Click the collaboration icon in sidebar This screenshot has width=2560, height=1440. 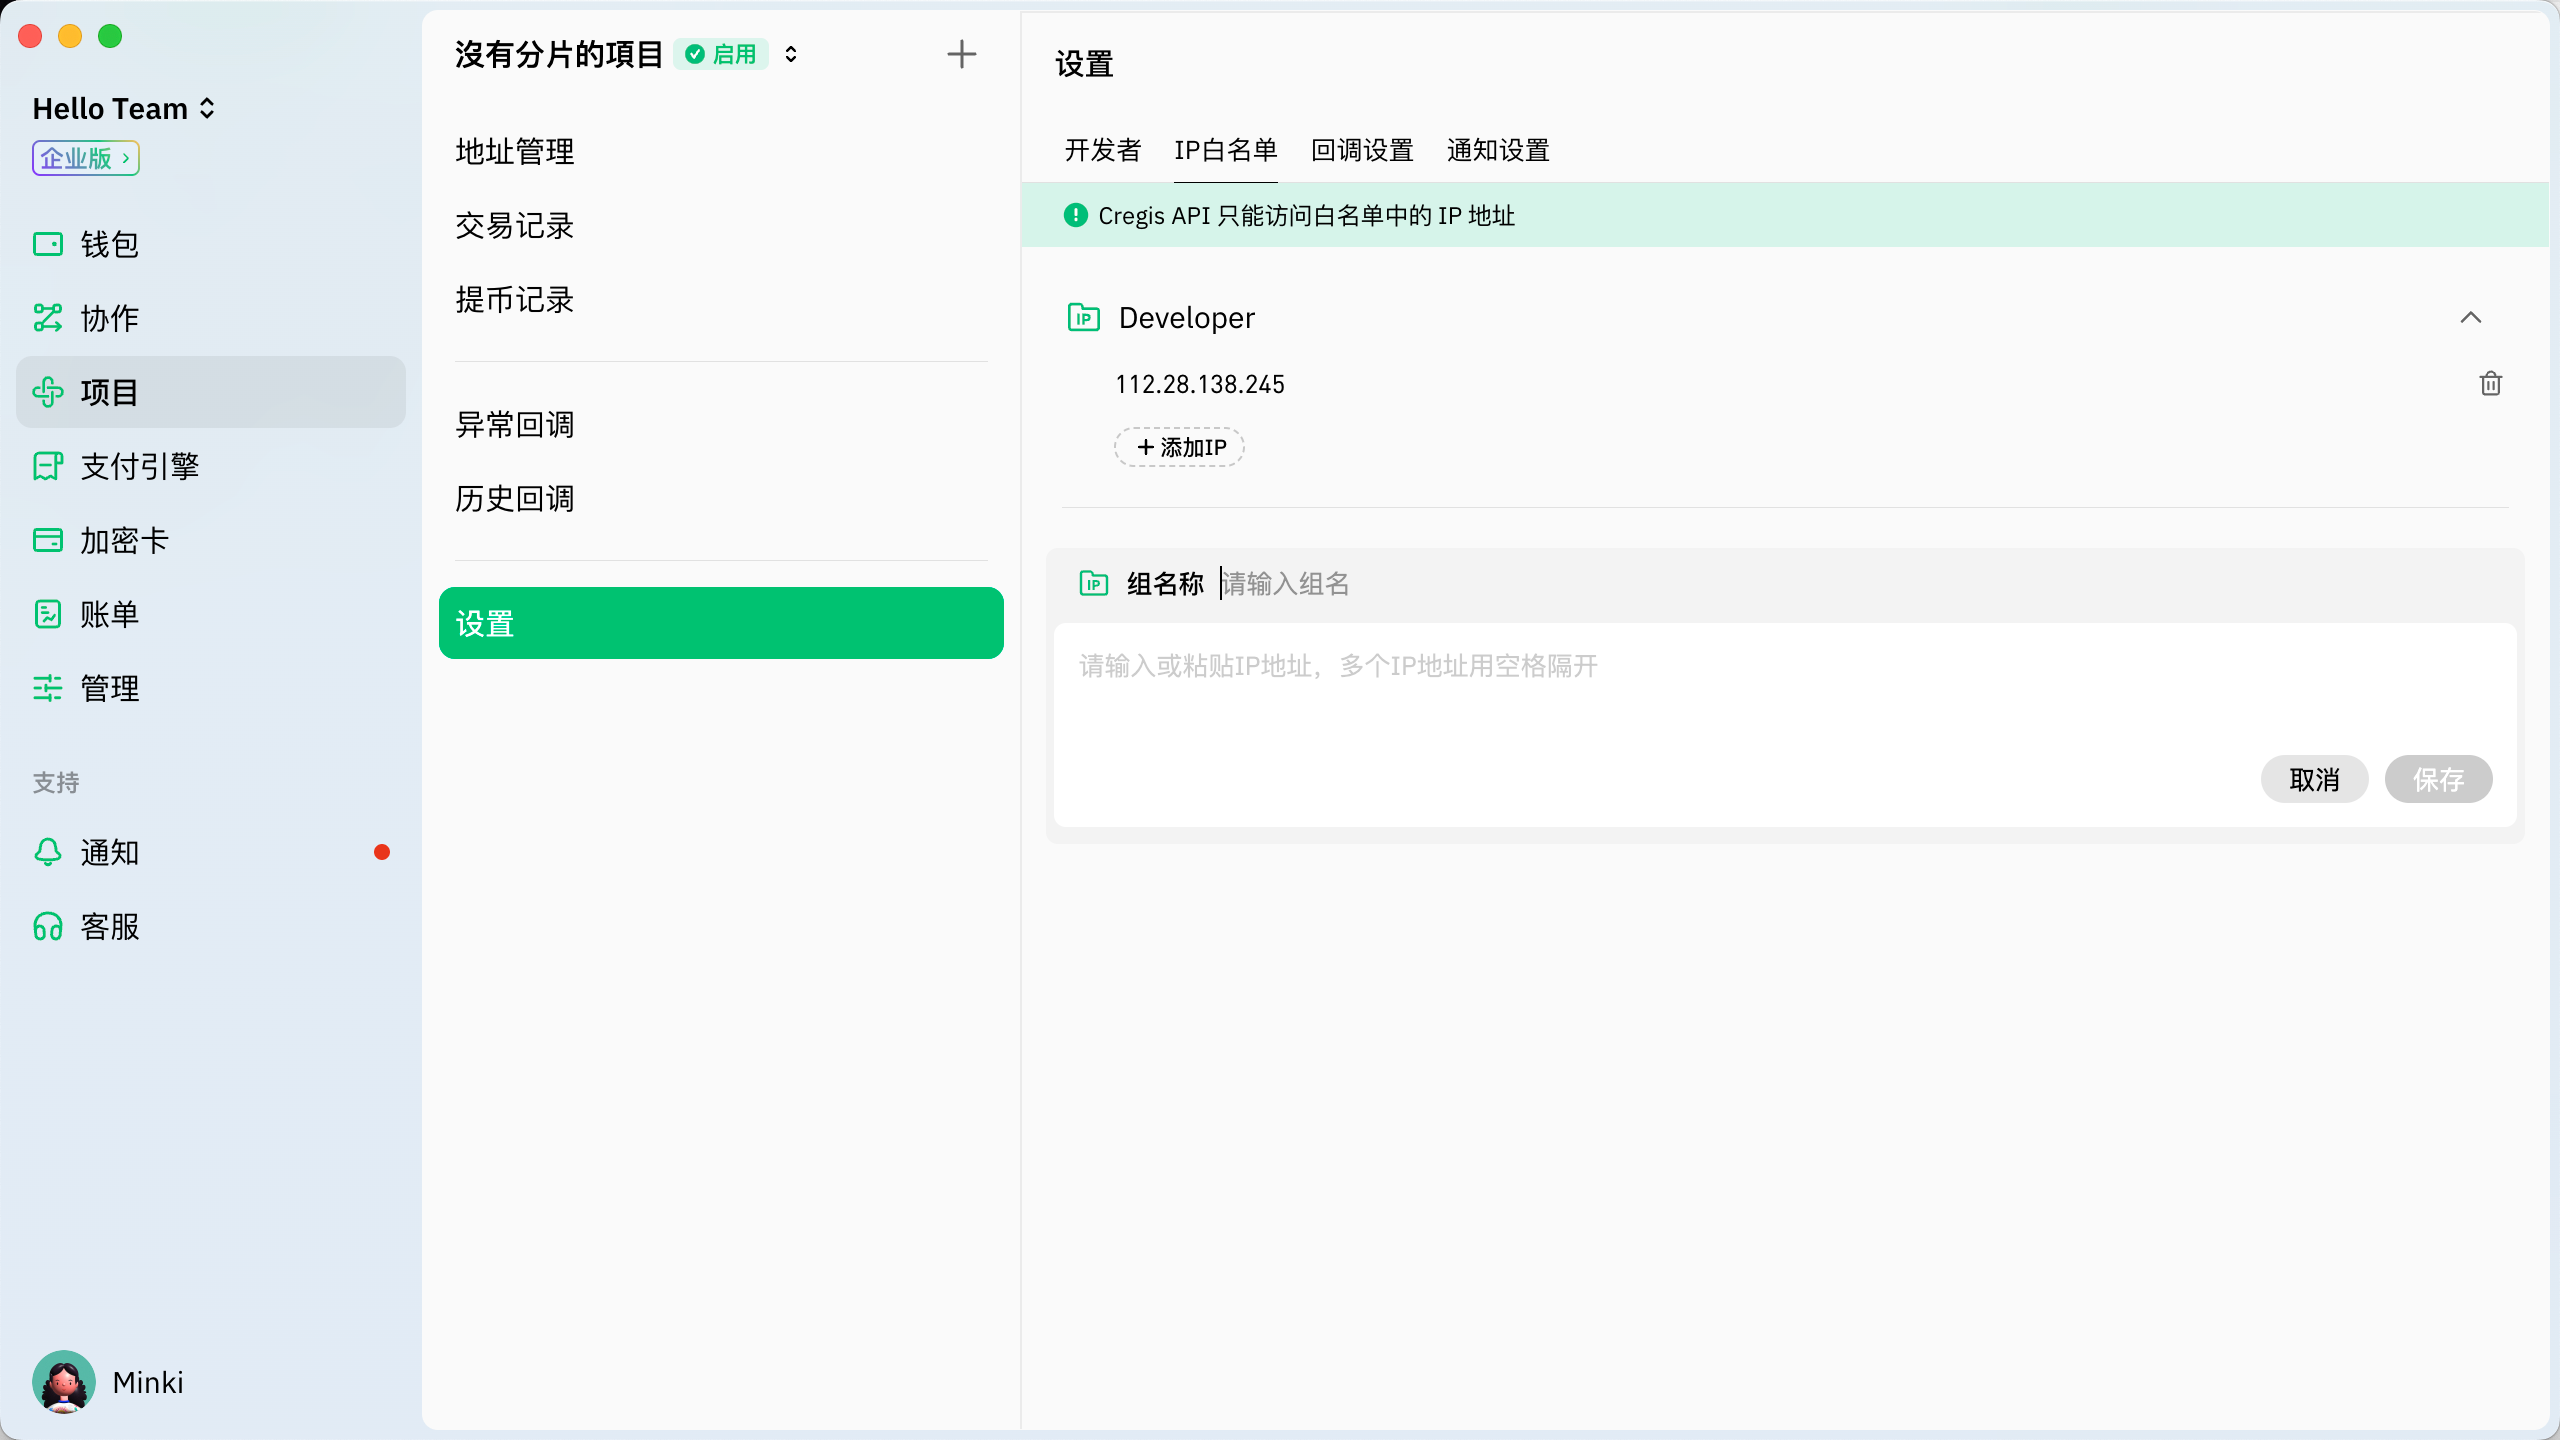(48, 318)
